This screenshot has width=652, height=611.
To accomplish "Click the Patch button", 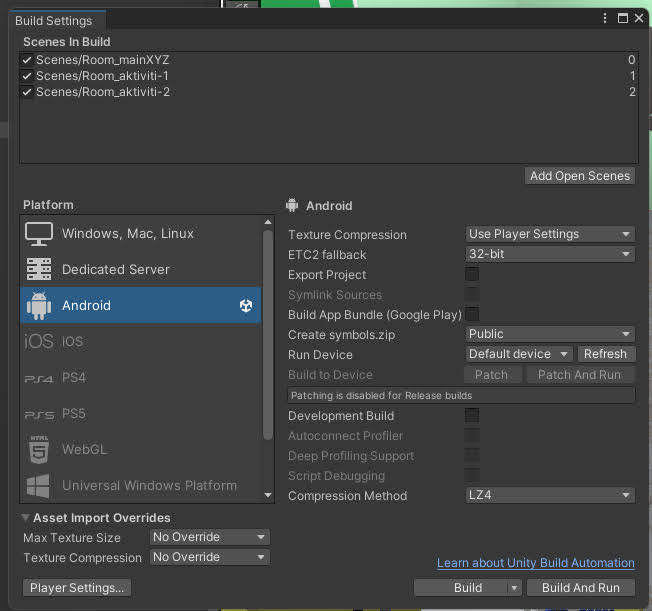I will click(x=491, y=375).
